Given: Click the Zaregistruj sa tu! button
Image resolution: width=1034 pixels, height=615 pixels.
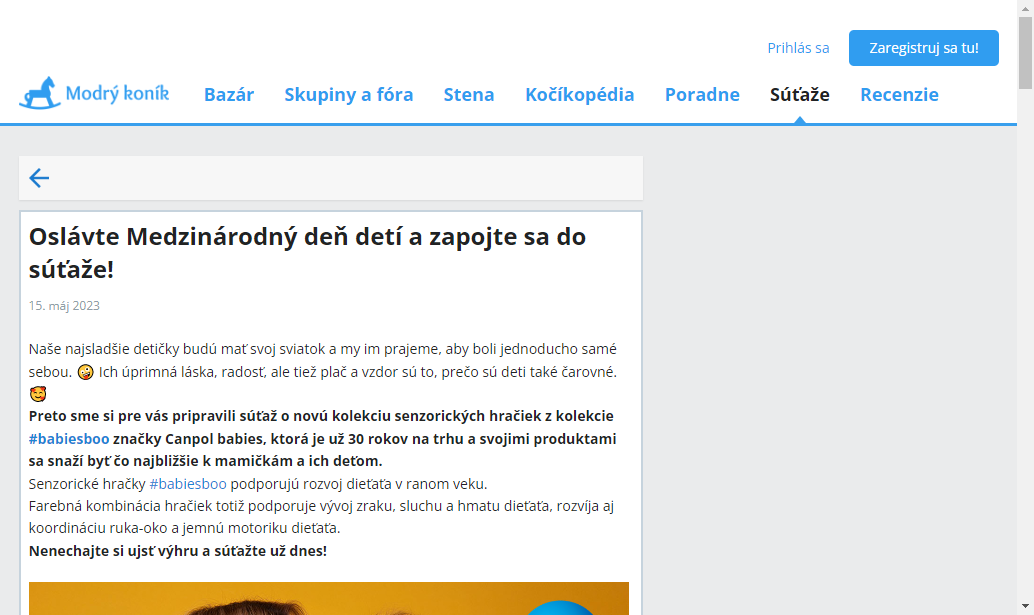Looking at the screenshot, I should click(x=924, y=48).
